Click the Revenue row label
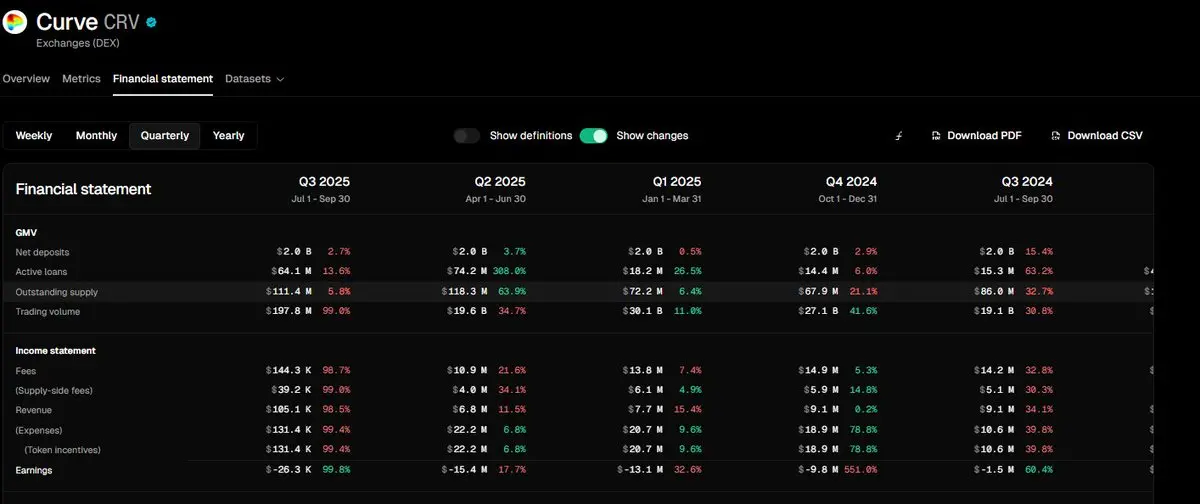1200x504 pixels. point(34,410)
